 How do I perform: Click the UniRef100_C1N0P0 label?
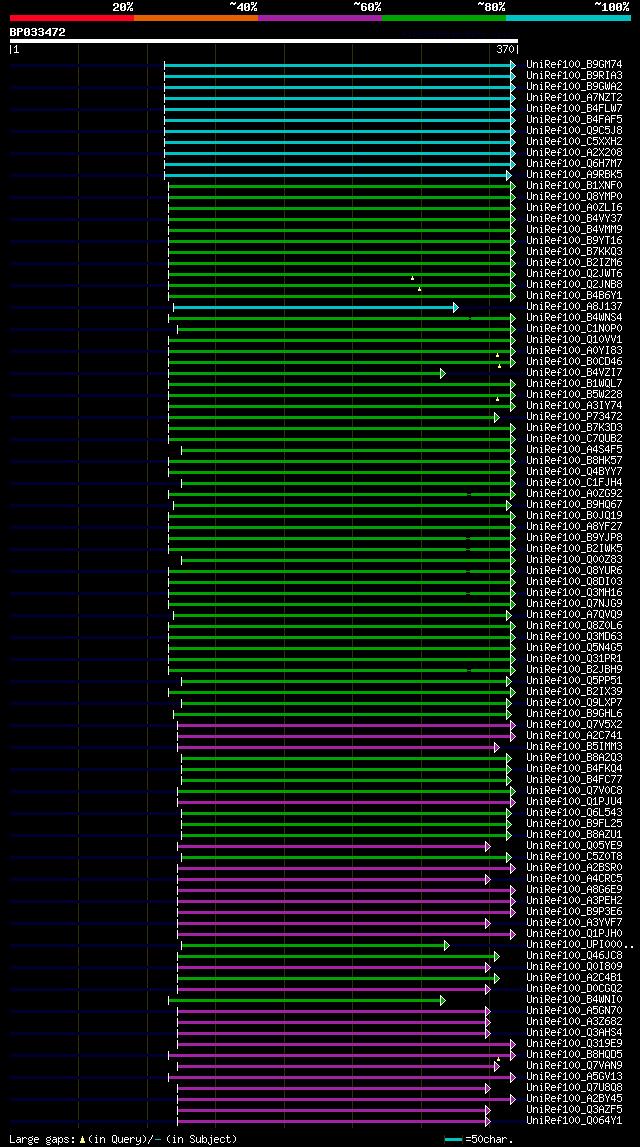tap(574, 328)
